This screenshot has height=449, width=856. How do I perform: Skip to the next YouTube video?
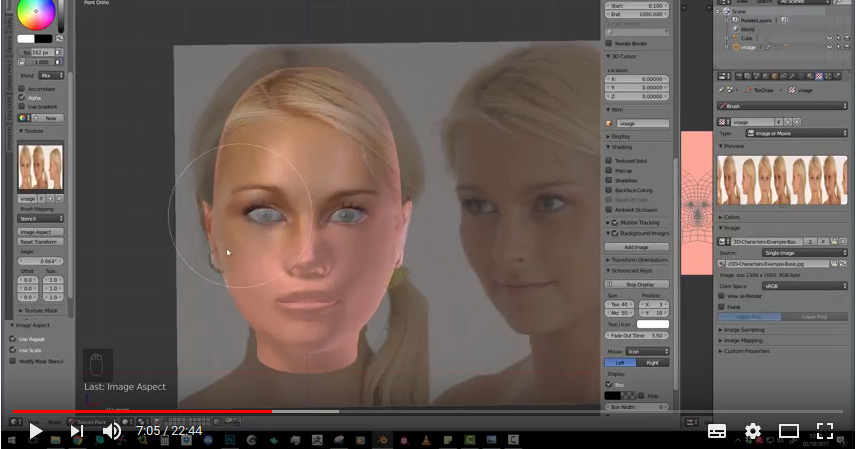coord(76,431)
